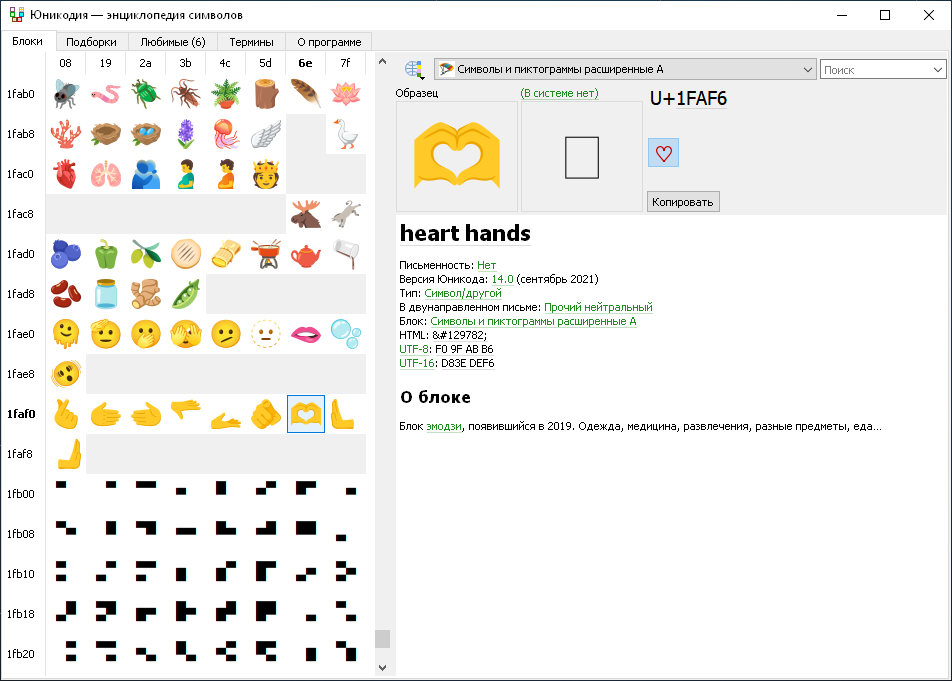
Task: Select the green bell pepper emoji
Action: 106,254
